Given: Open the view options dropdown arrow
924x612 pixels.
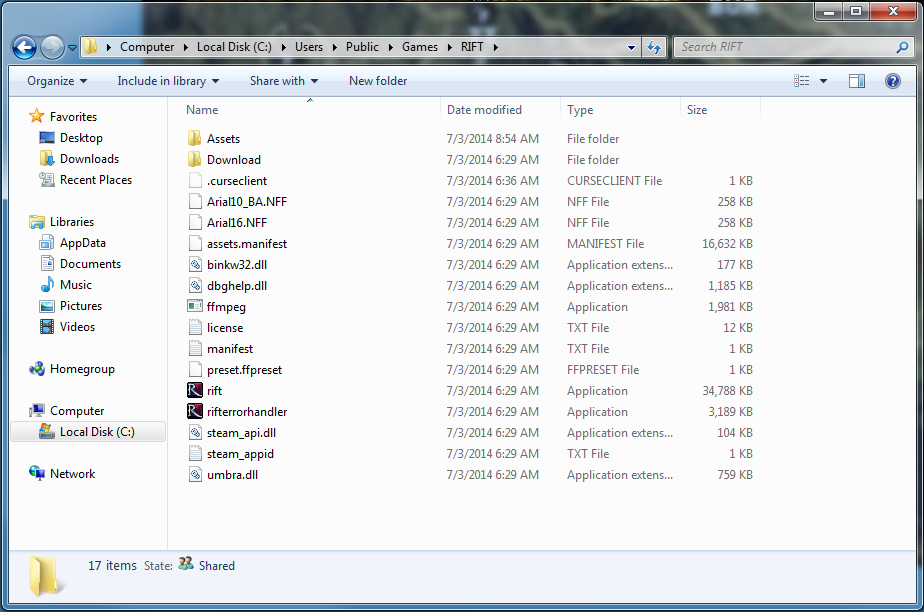Looking at the screenshot, I should tap(823, 81).
